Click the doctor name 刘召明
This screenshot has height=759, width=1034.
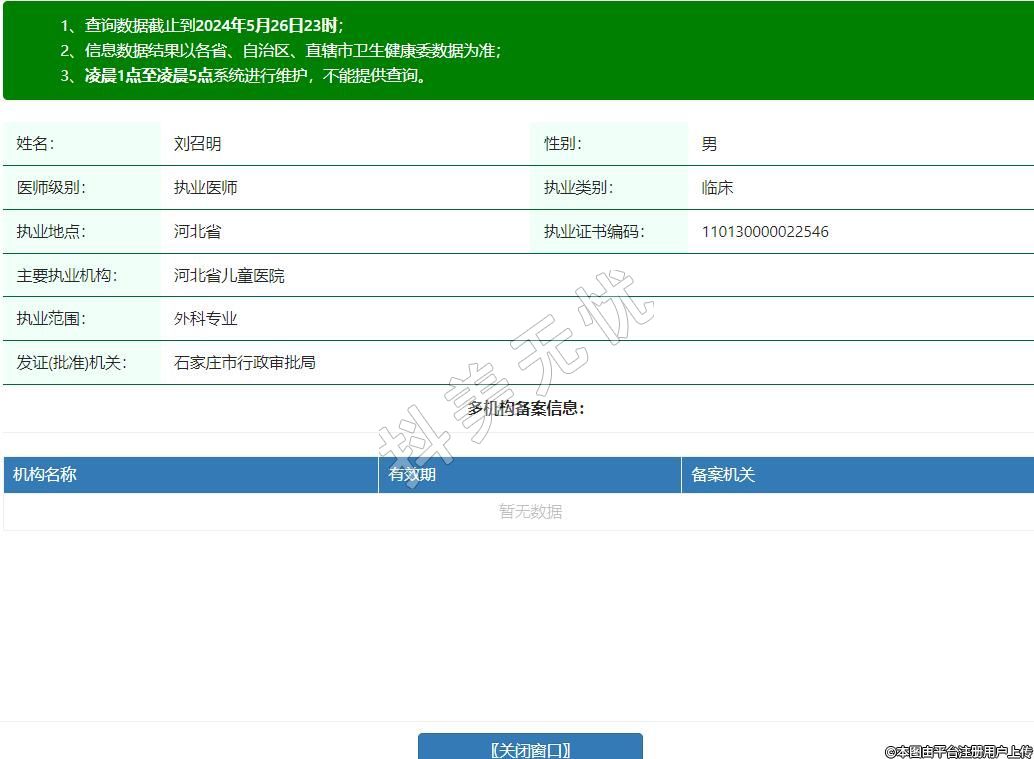tap(197, 144)
